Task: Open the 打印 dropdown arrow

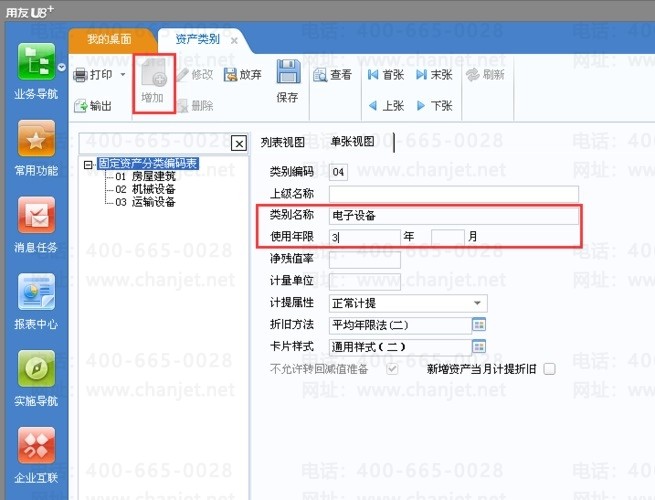Action: 123,75
